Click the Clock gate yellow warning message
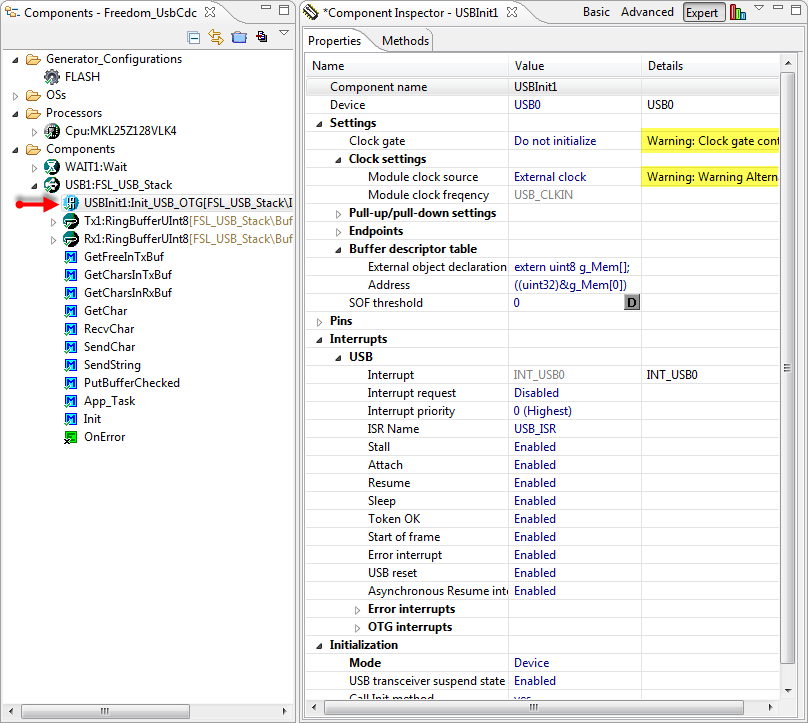 (x=711, y=141)
